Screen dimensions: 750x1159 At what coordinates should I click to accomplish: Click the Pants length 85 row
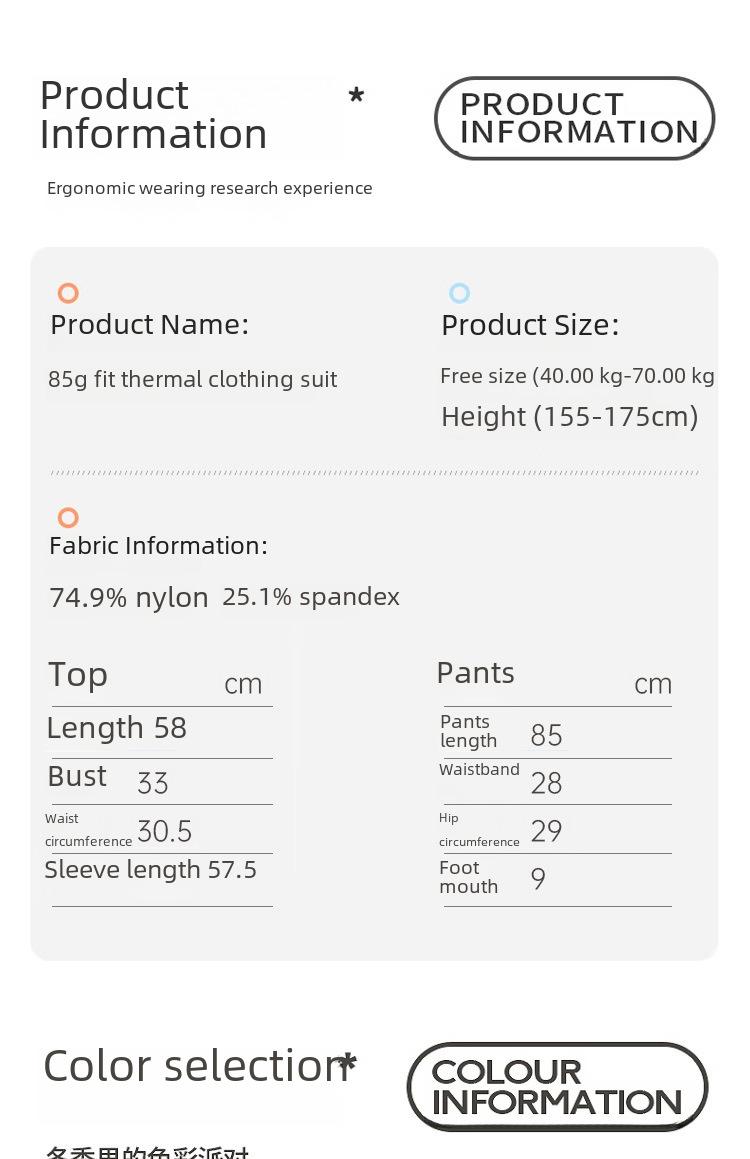tap(556, 733)
